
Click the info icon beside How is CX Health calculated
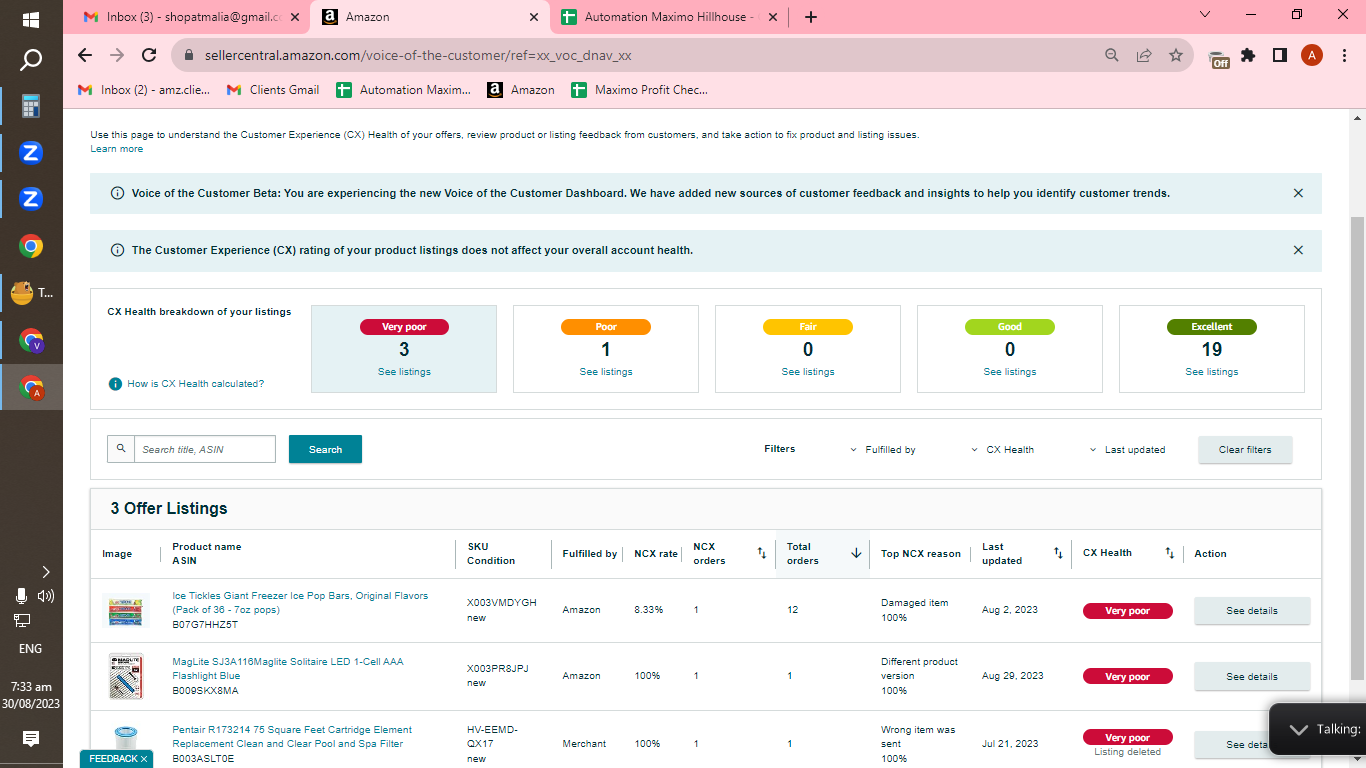coord(115,384)
